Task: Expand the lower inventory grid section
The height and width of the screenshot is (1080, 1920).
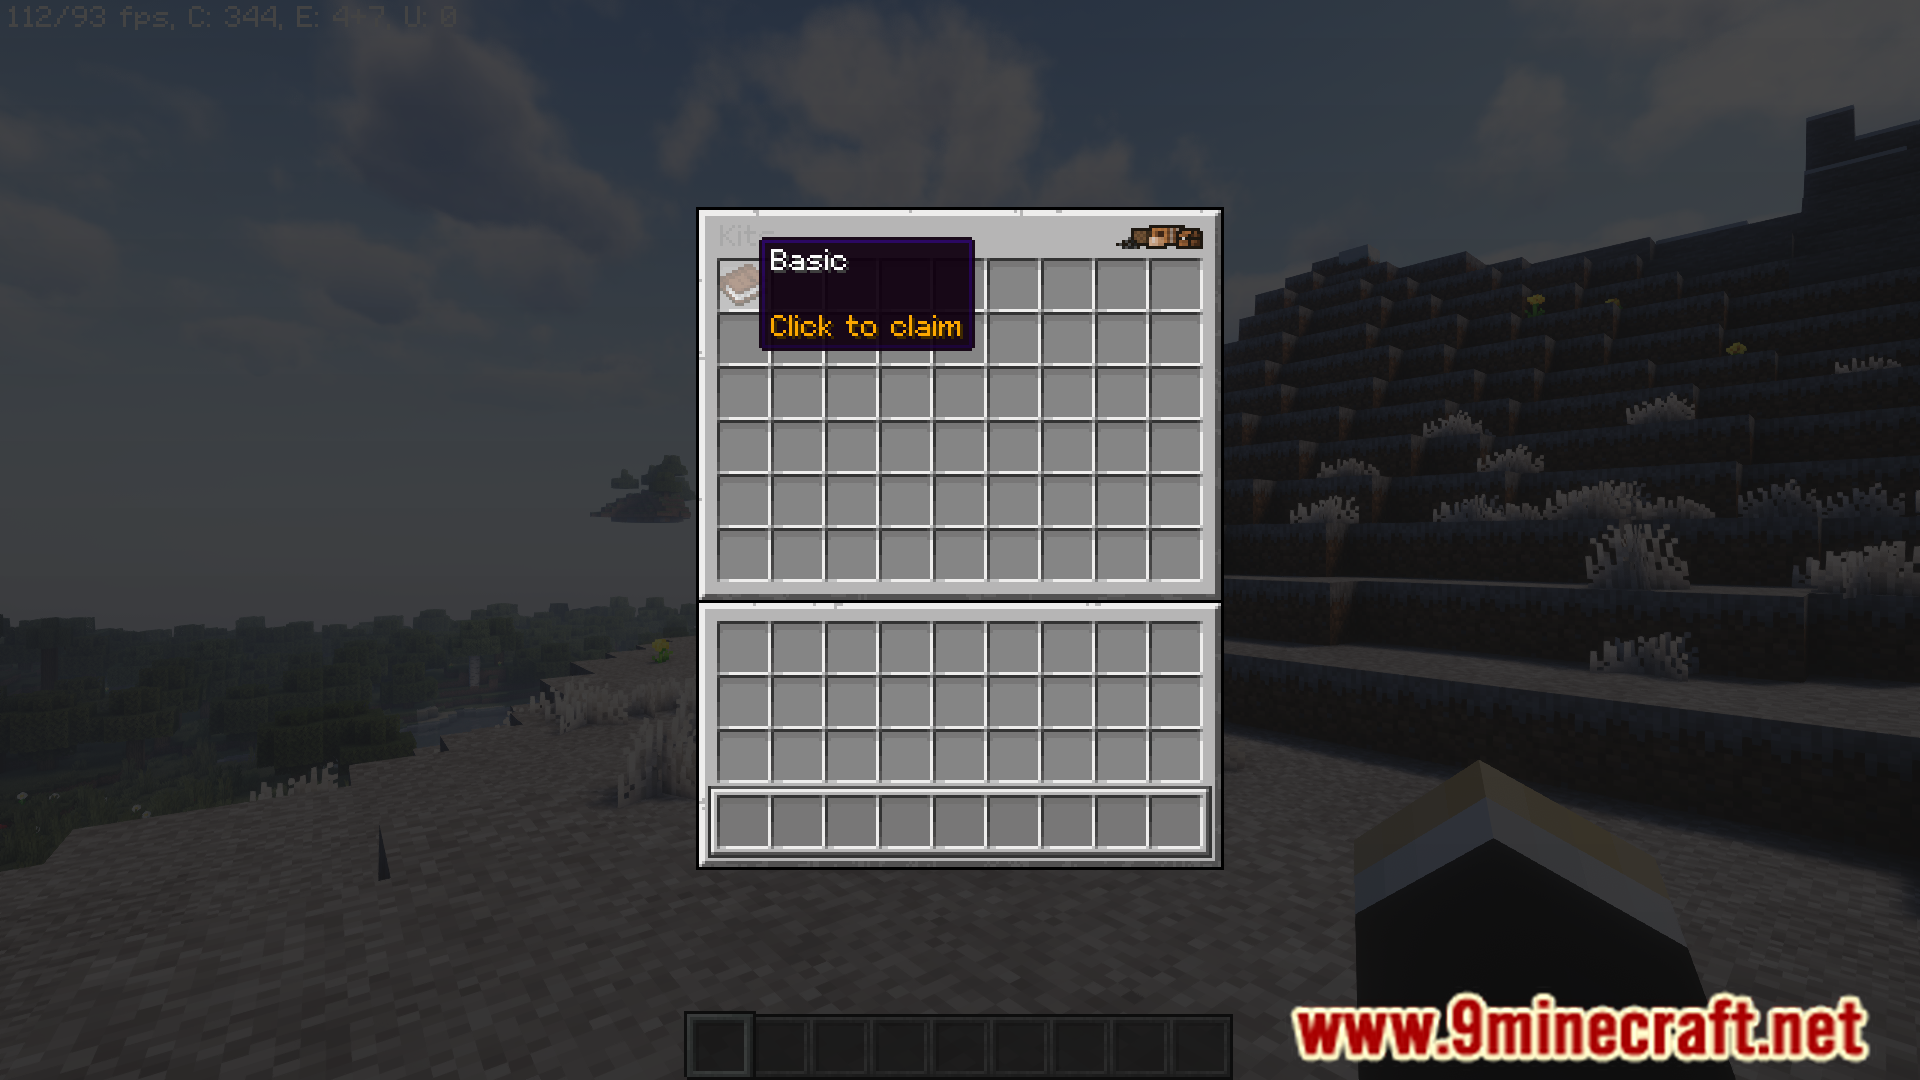Action: pyautogui.click(x=960, y=736)
